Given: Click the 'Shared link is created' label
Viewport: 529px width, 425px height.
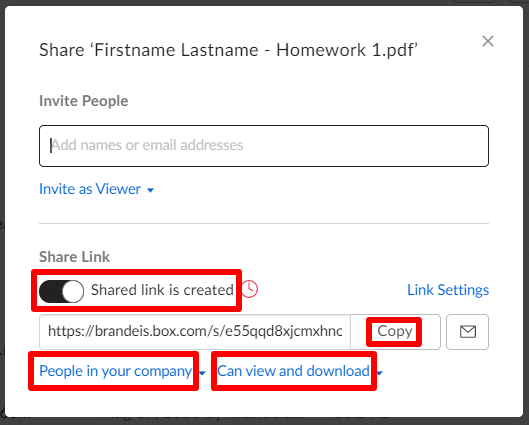Looking at the screenshot, I should [162, 290].
